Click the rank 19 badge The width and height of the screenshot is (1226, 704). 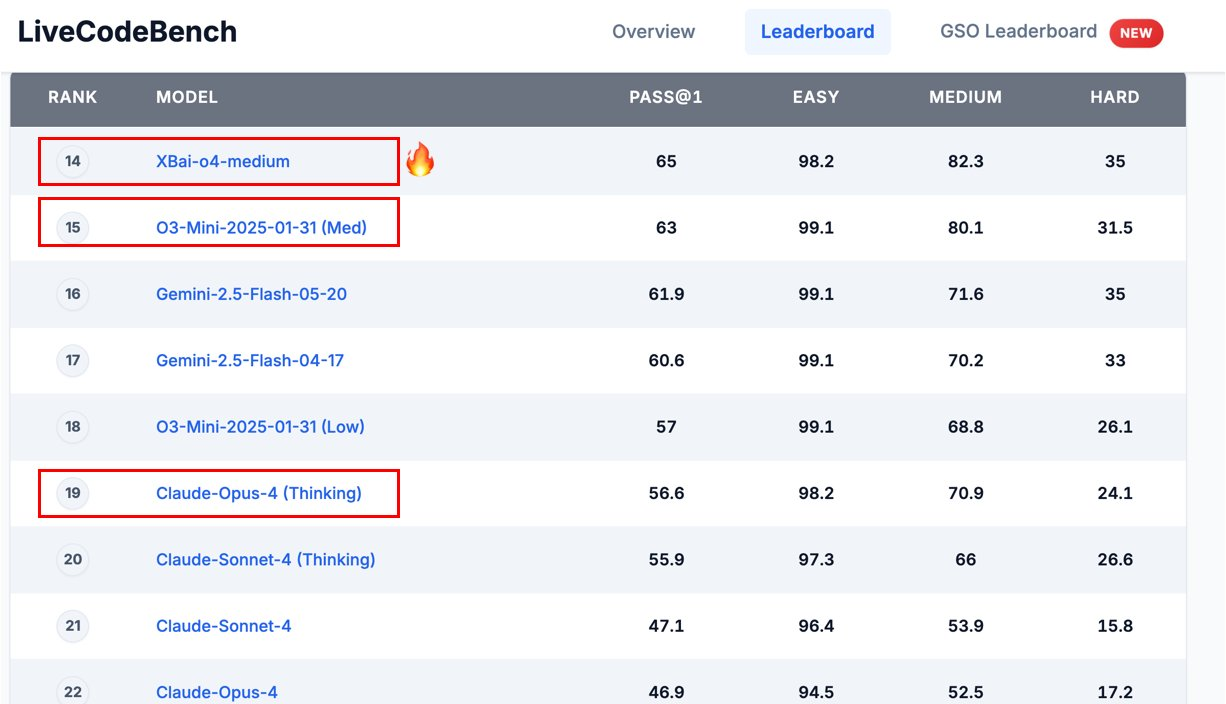tap(73, 493)
